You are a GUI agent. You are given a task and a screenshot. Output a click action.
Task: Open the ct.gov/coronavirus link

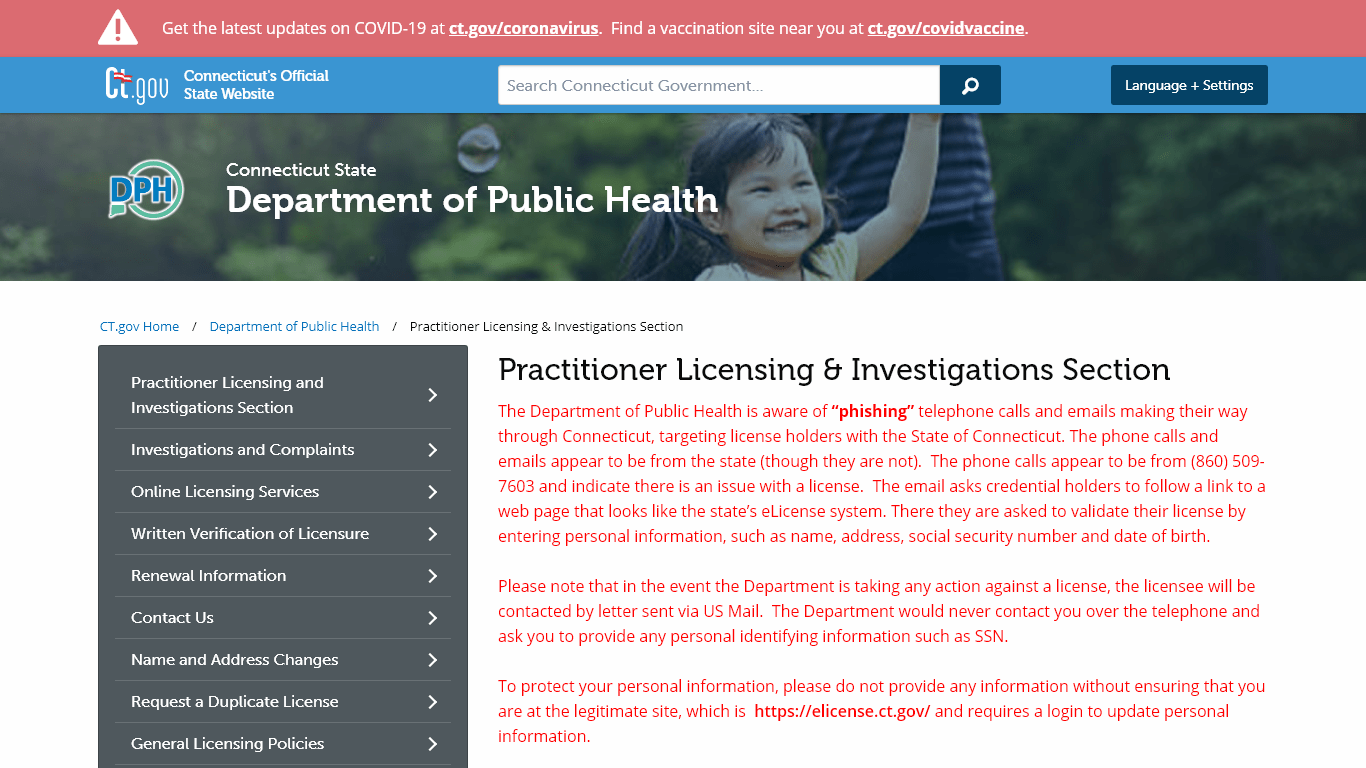pyautogui.click(x=523, y=28)
